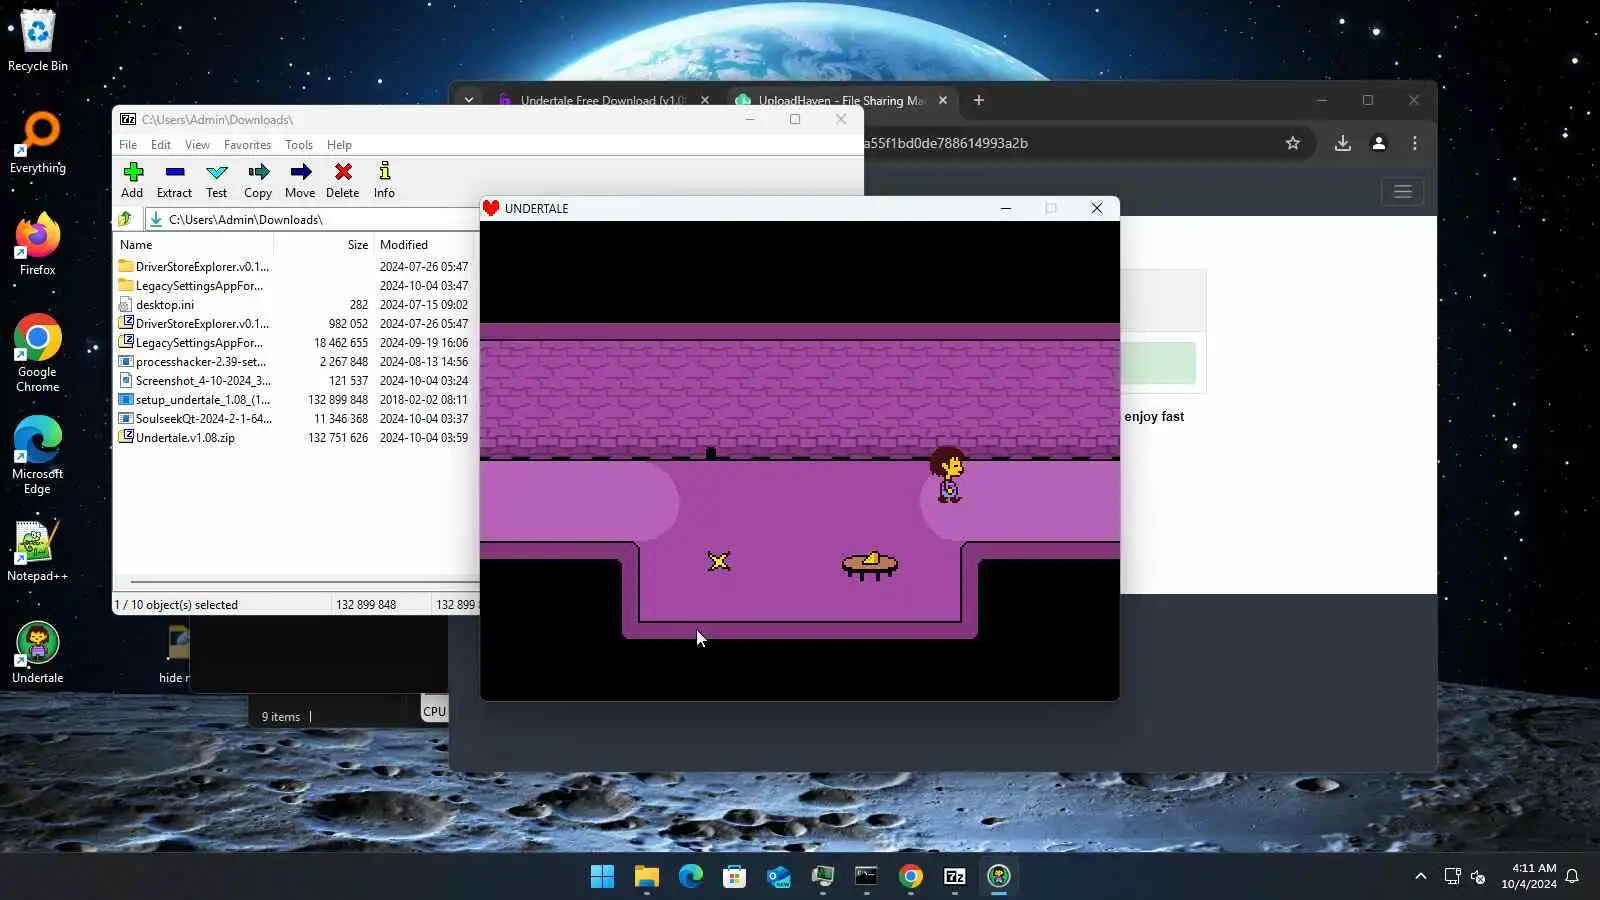The height and width of the screenshot is (900, 1600).
Task: Open Microsoft Edge from taskbar
Action: point(691,877)
